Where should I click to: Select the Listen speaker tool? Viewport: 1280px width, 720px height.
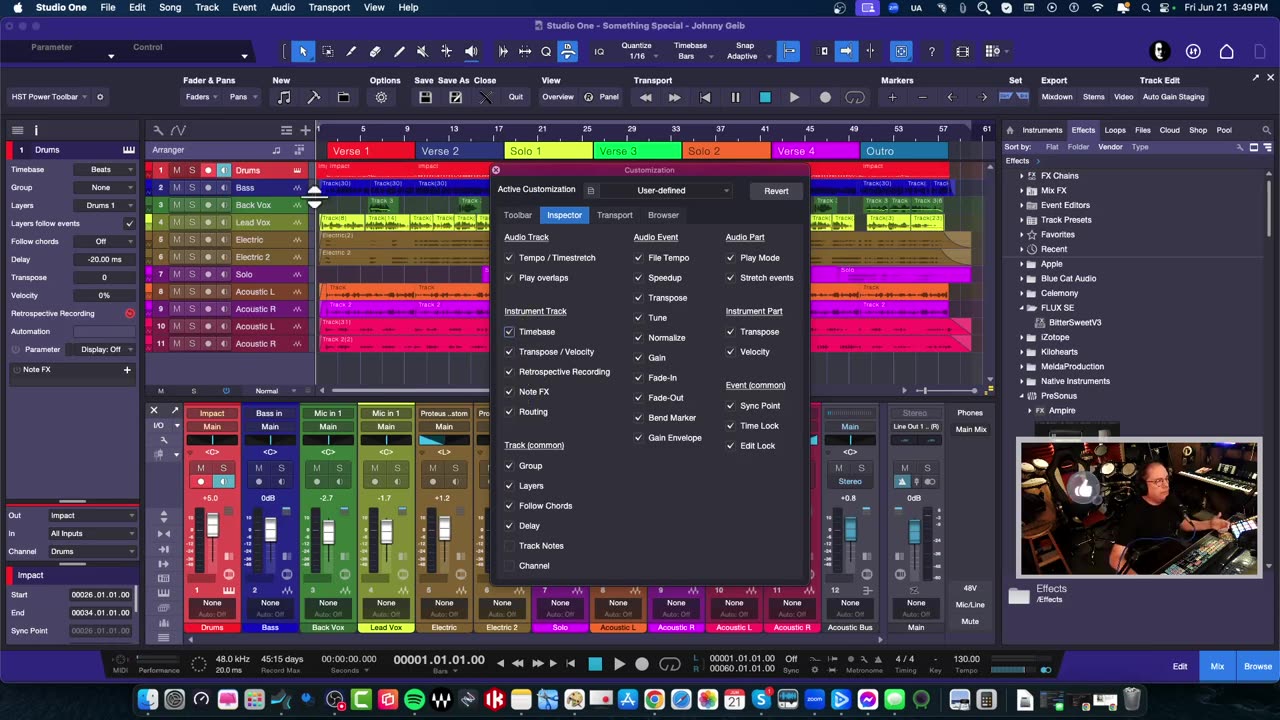pyautogui.click(x=471, y=51)
